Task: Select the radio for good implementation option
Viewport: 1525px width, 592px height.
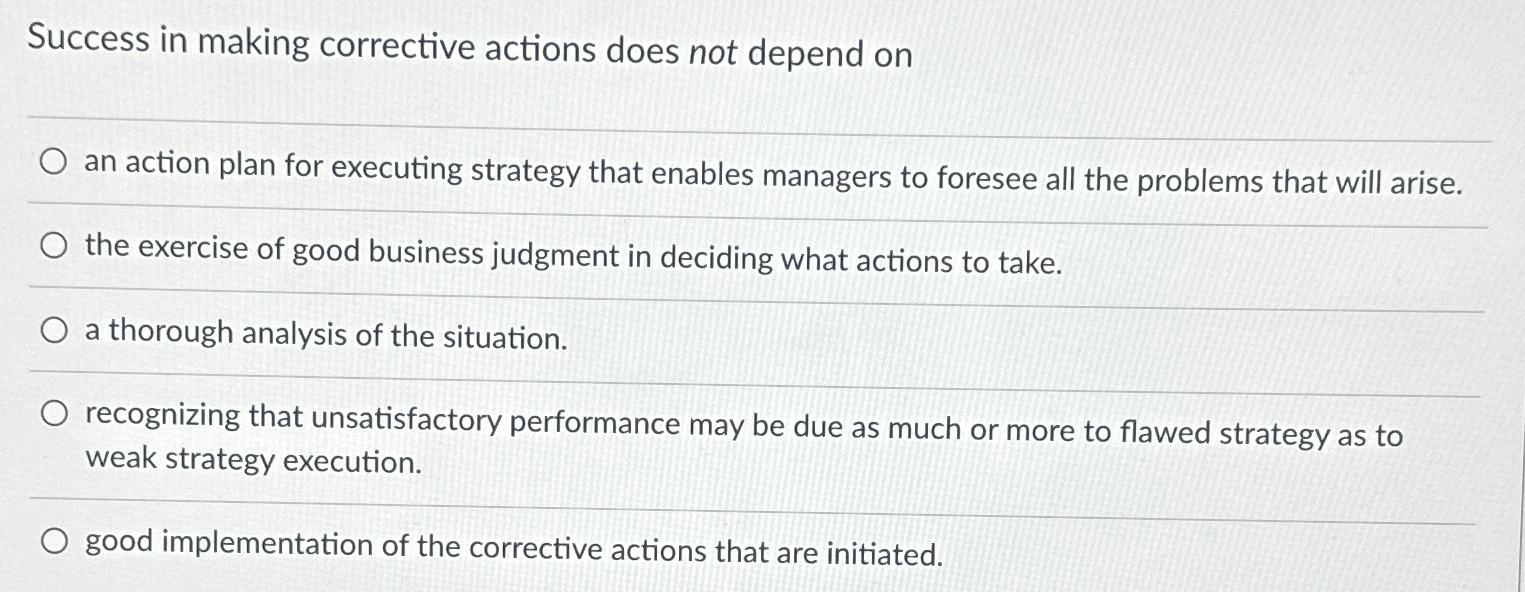Action: pyautogui.click(x=53, y=540)
